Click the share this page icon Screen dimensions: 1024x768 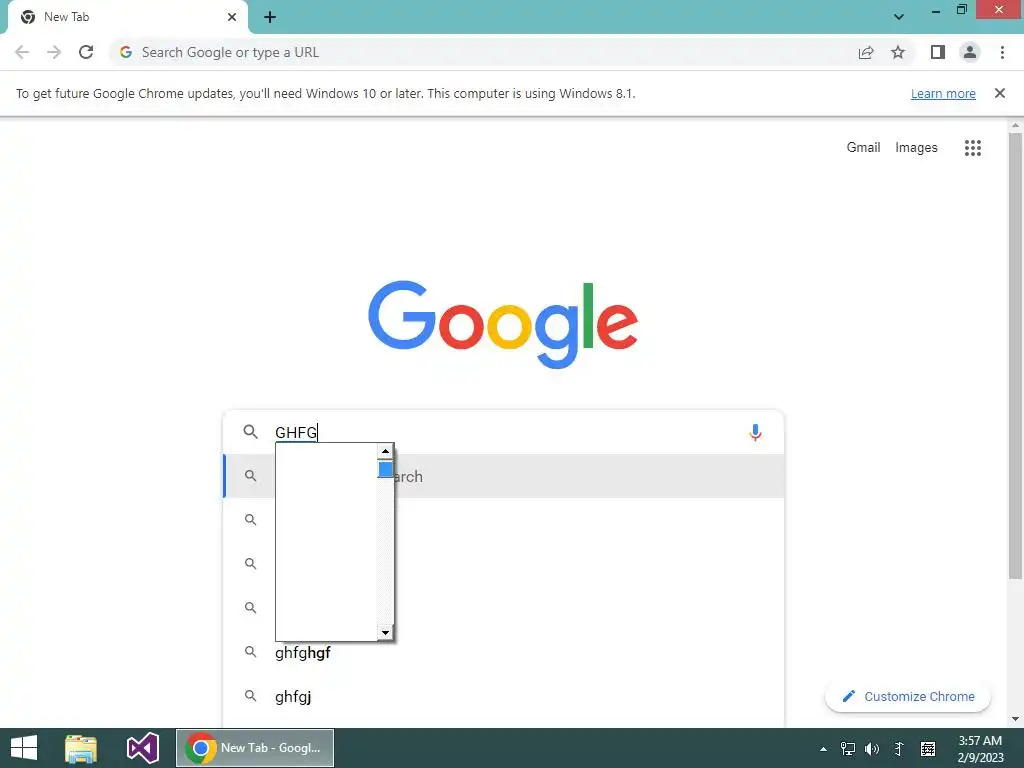866,52
